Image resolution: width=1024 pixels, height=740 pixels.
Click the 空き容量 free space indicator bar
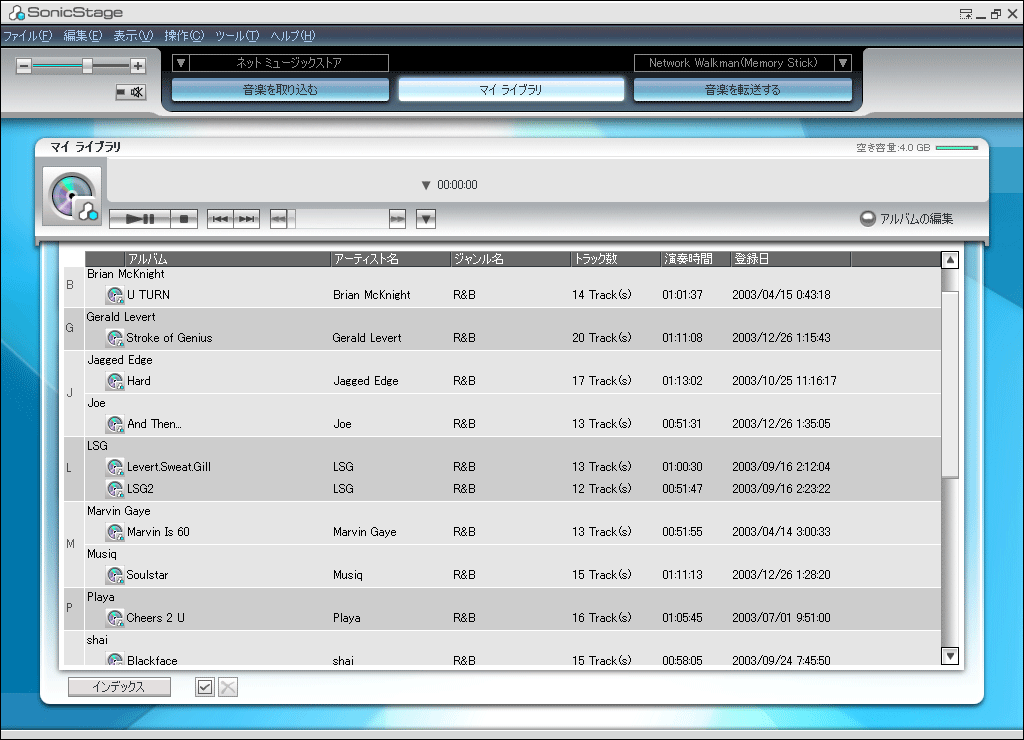(957, 148)
